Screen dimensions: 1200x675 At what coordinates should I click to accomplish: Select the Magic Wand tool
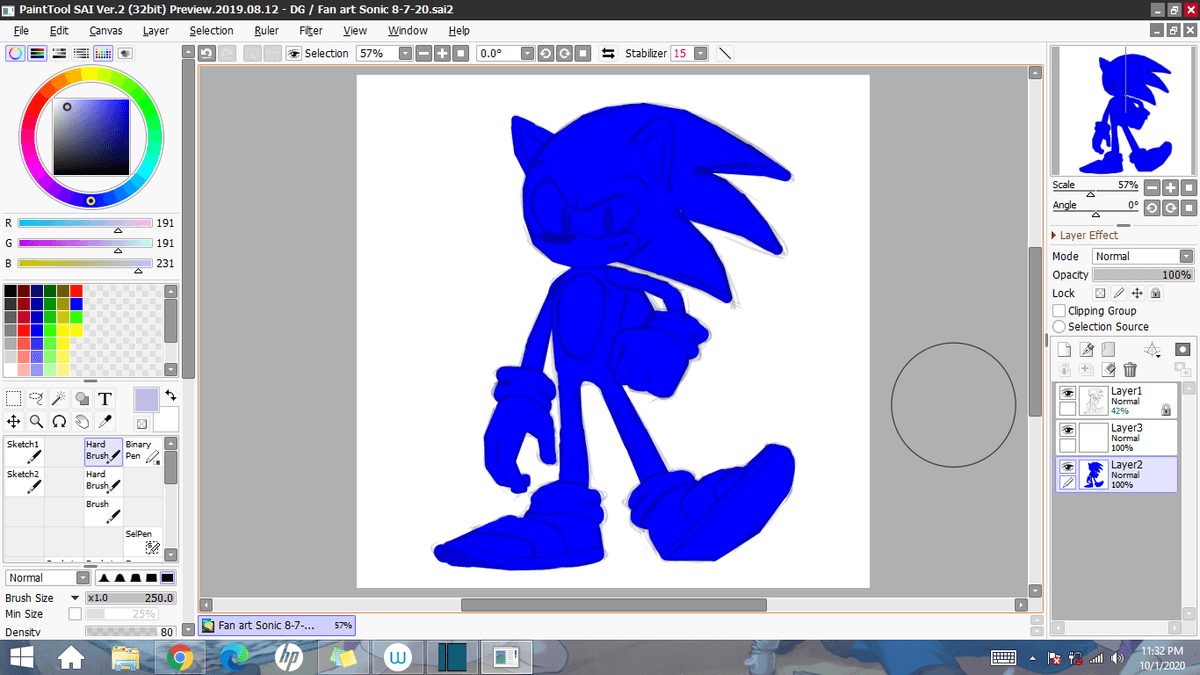coord(59,398)
